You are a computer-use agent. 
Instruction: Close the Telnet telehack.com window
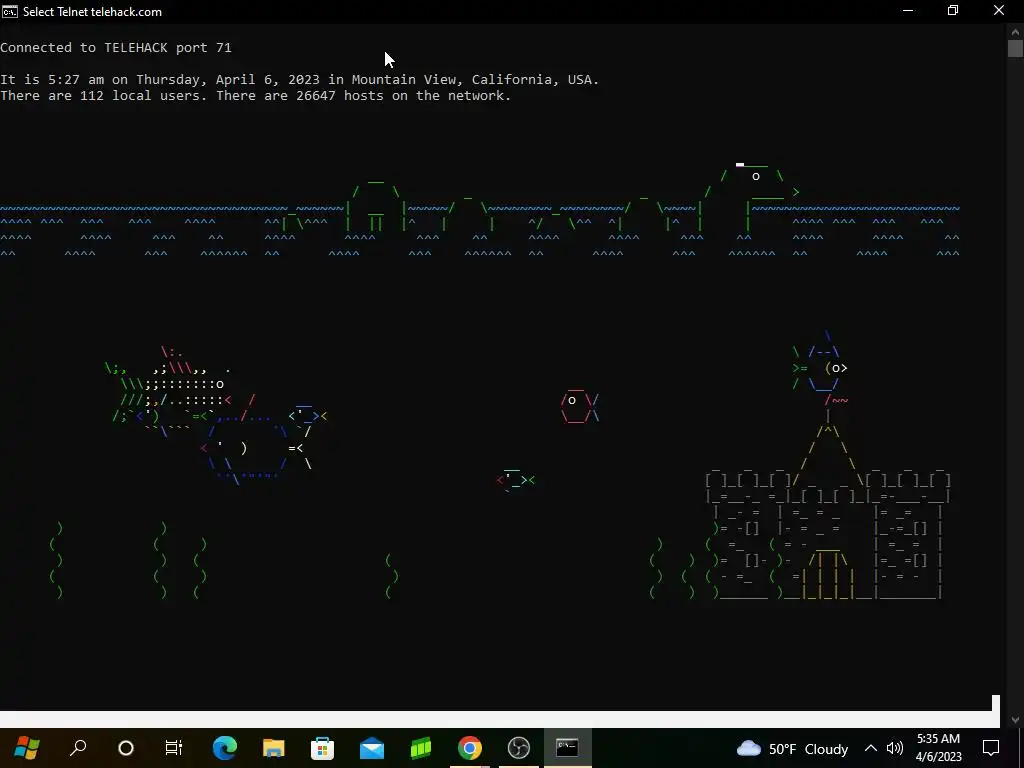[x=999, y=10]
